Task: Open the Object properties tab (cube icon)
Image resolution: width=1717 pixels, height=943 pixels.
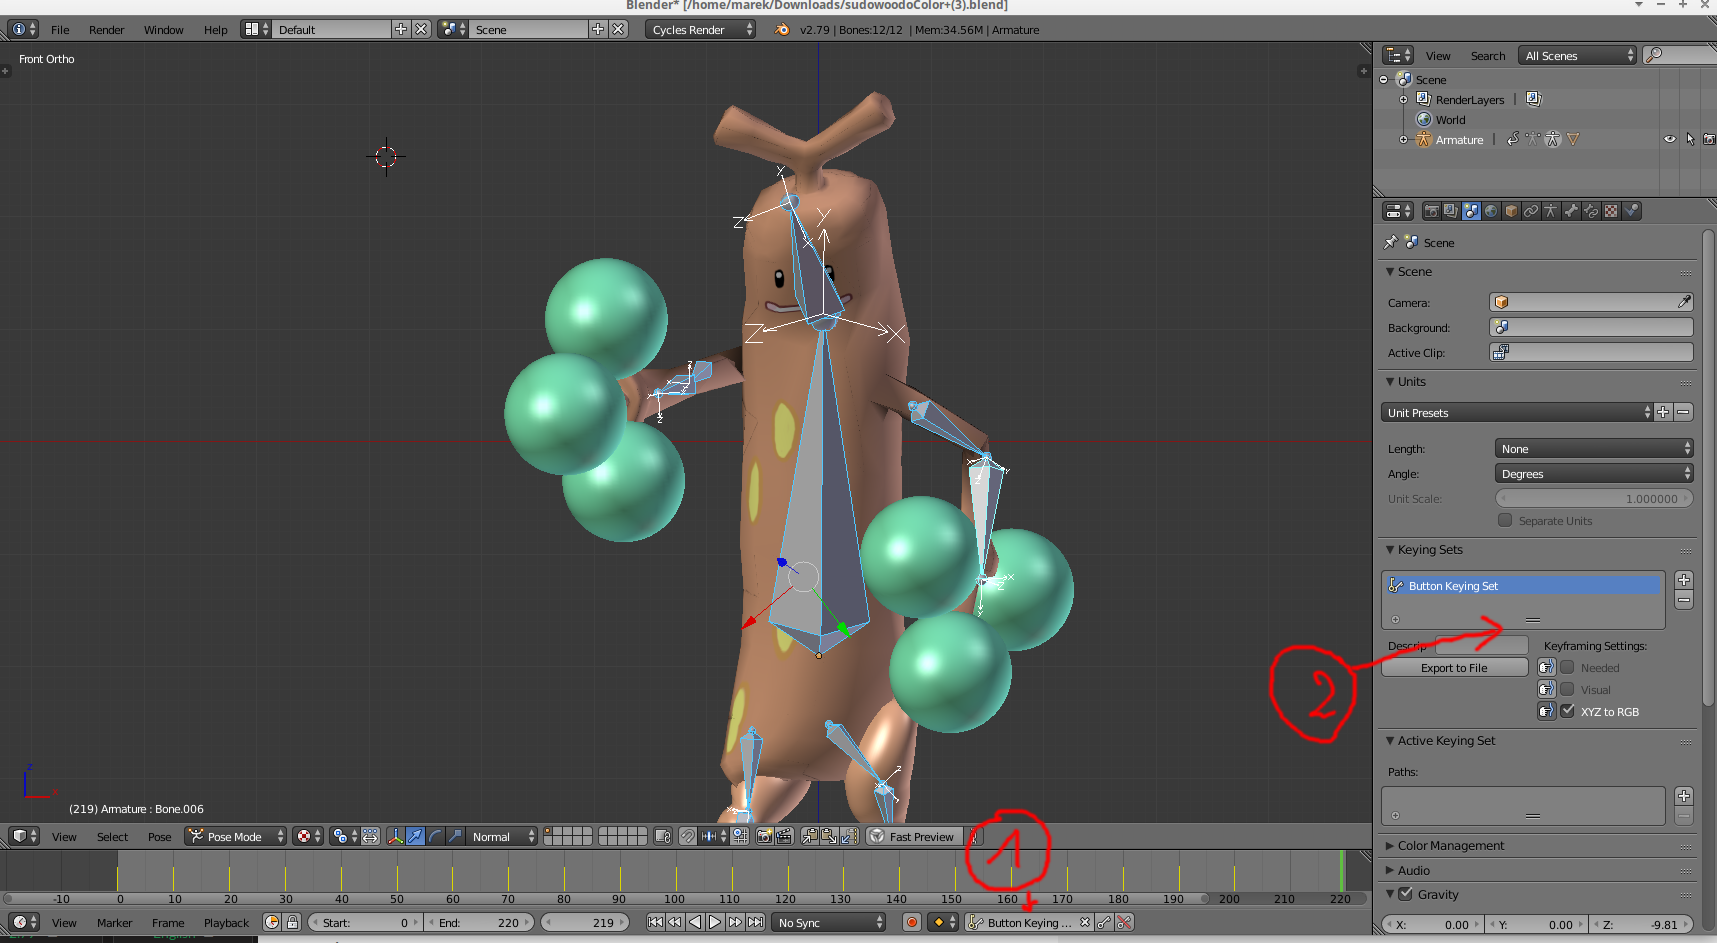Action: click(x=1511, y=211)
